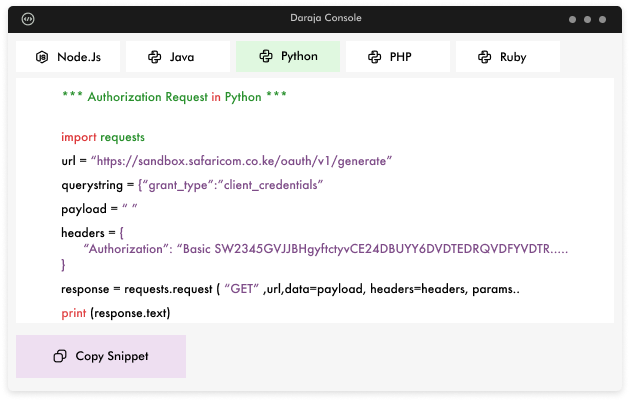Image resolution: width=630 pixels, height=401 pixels.
Task: Click the Ruby tab icon
Action: point(485,57)
